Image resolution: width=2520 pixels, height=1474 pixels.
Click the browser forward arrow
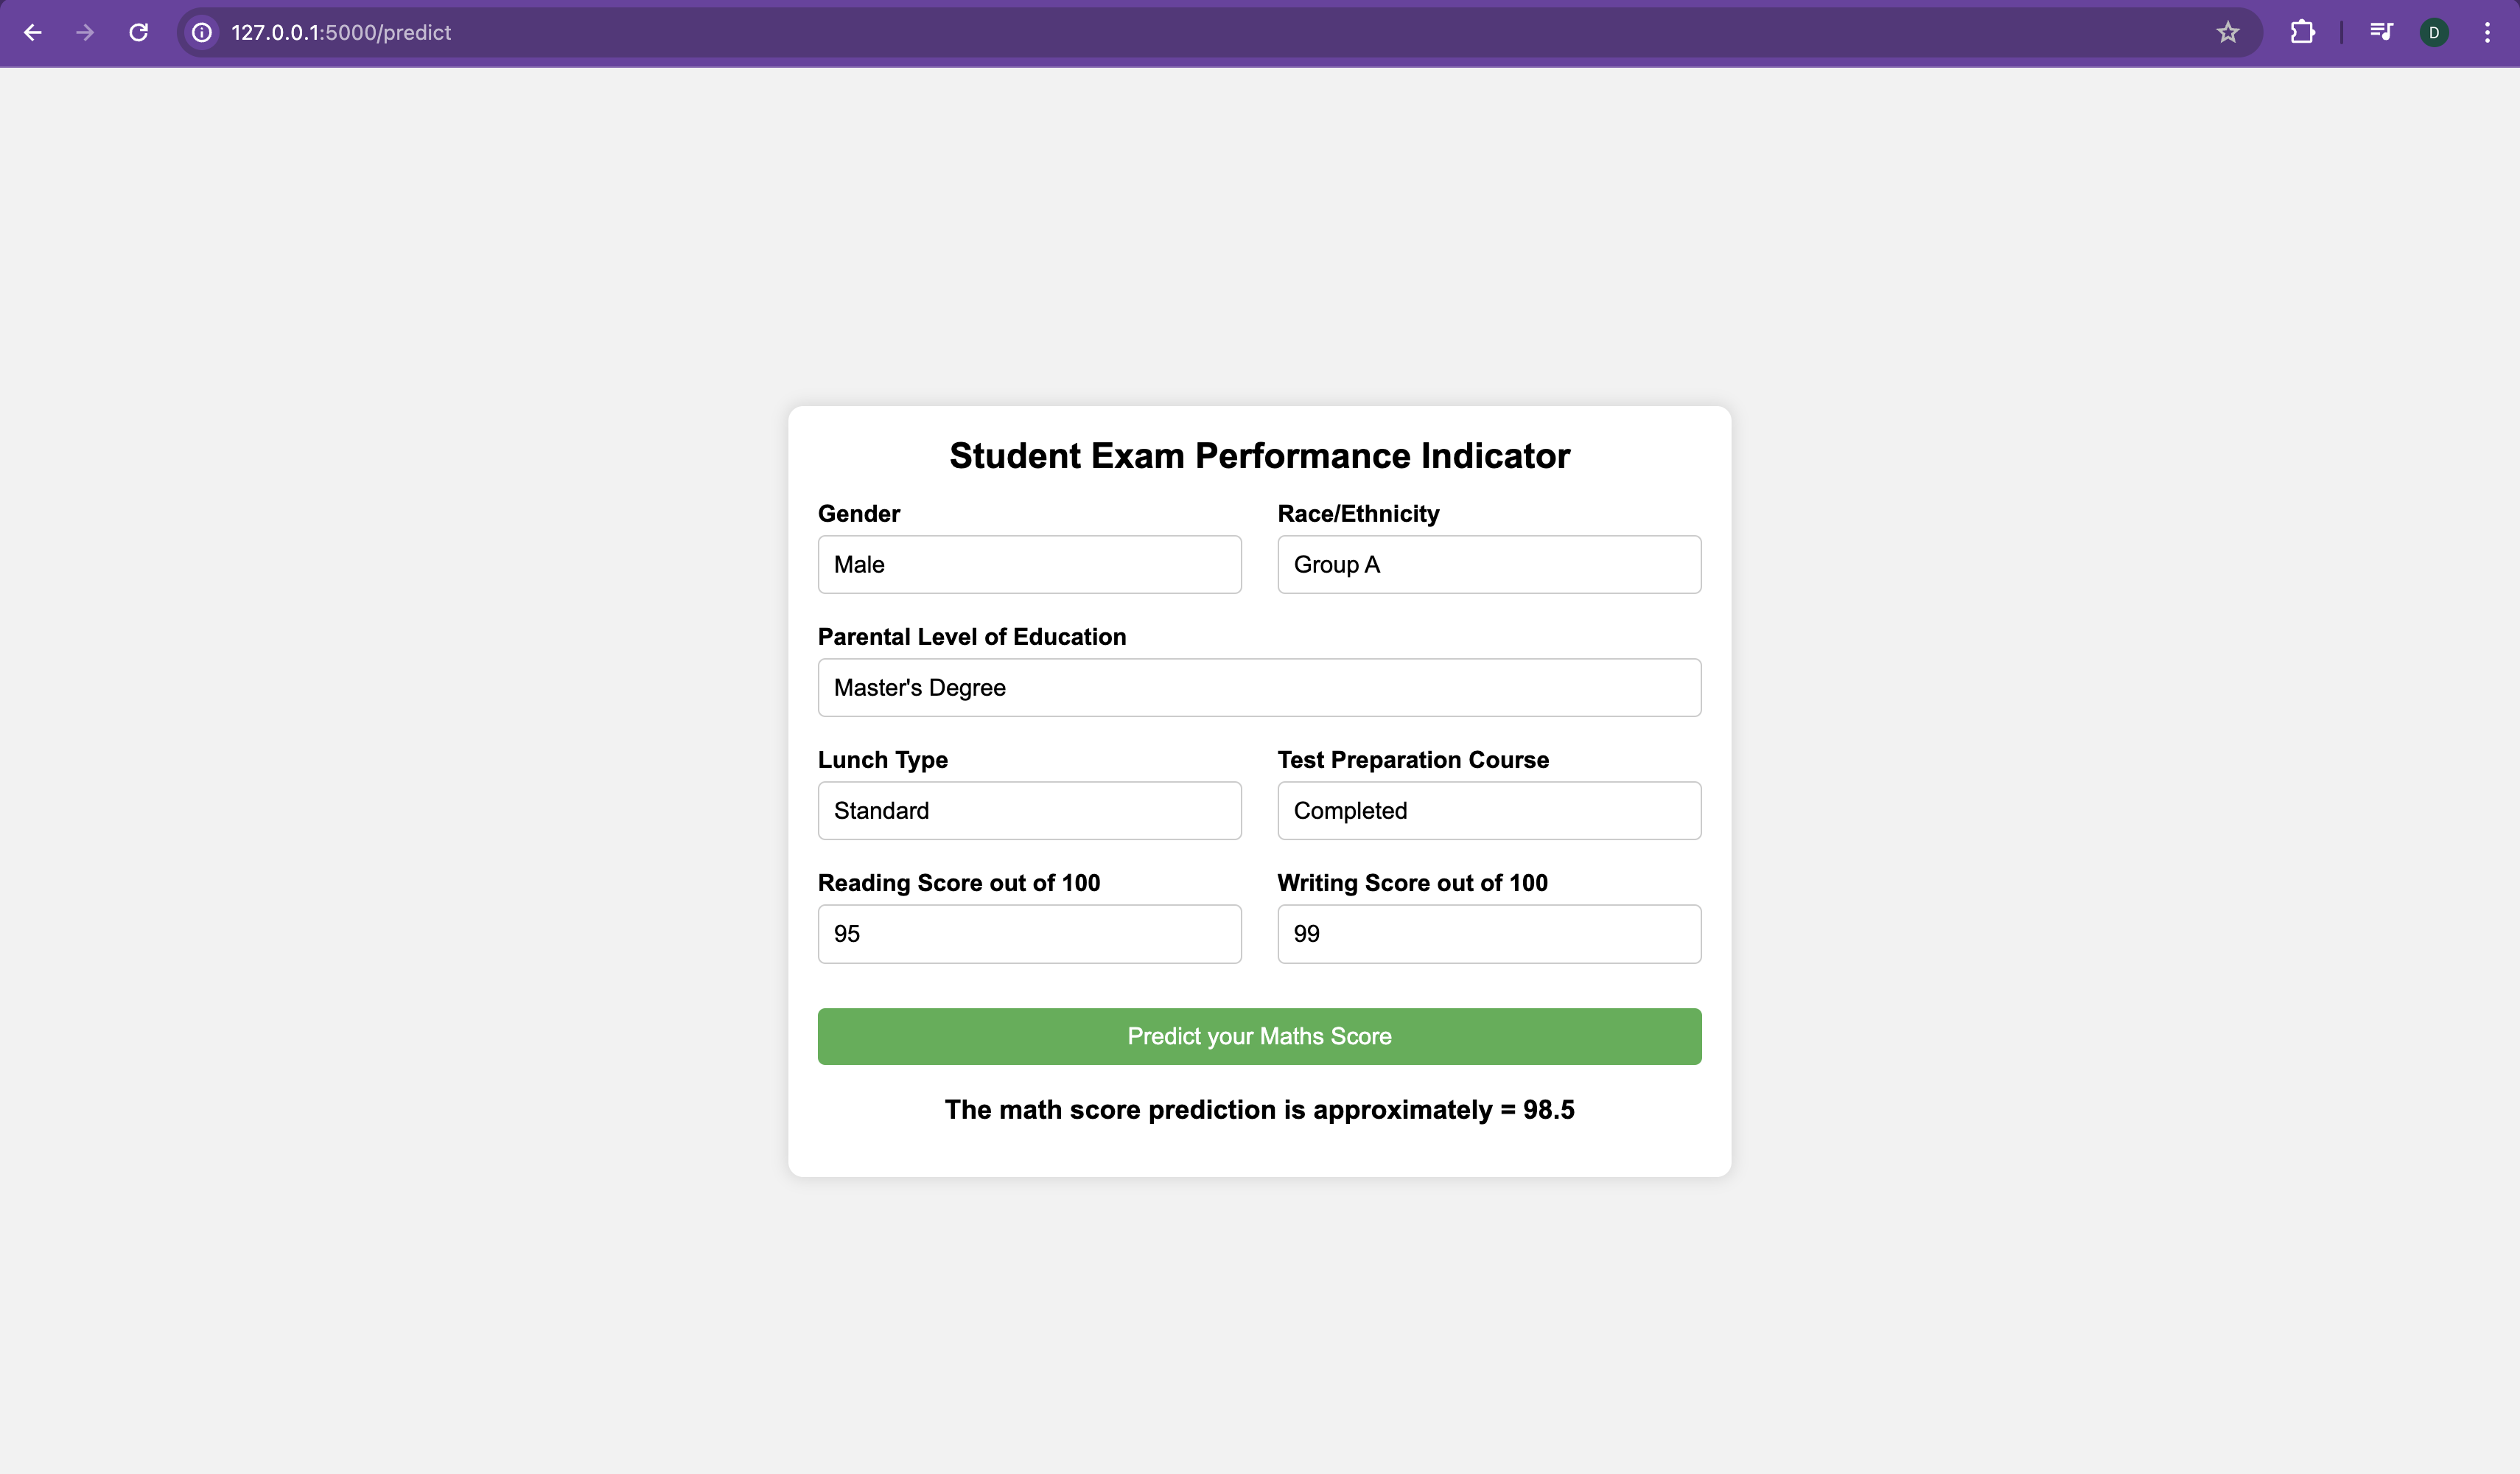pyautogui.click(x=86, y=32)
